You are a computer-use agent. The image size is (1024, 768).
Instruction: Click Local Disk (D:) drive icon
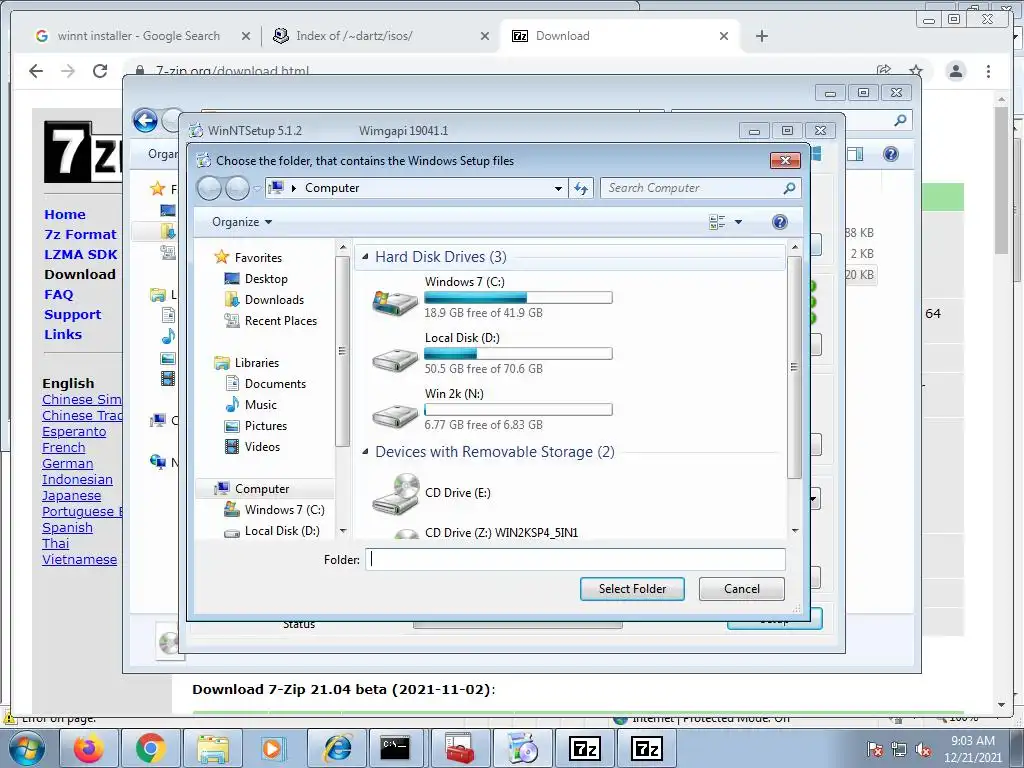point(395,359)
